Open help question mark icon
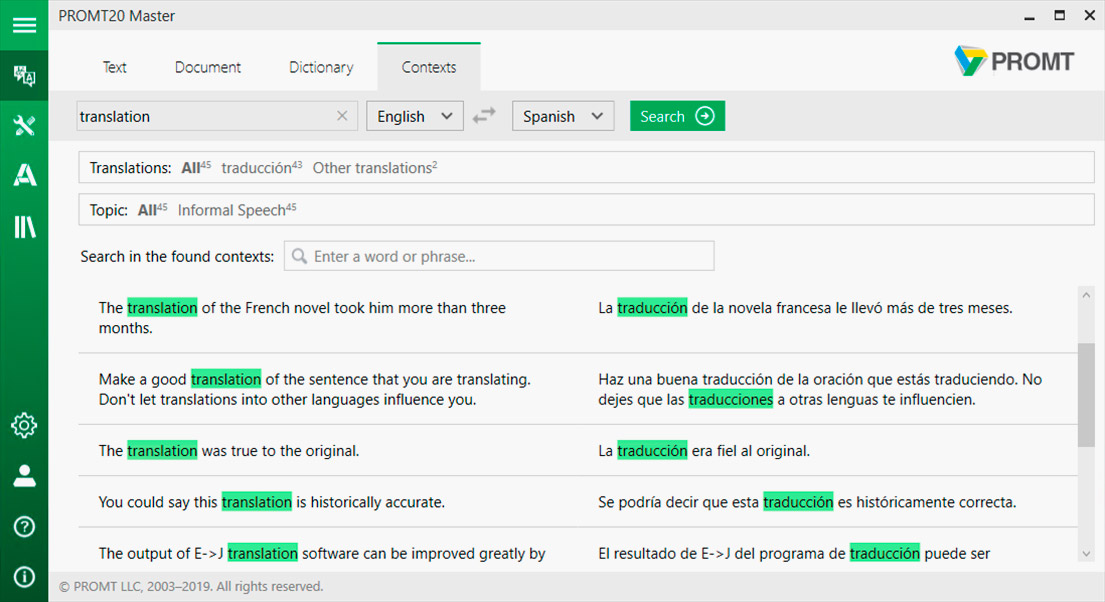This screenshot has height=602, width=1105. click(x=24, y=527)
